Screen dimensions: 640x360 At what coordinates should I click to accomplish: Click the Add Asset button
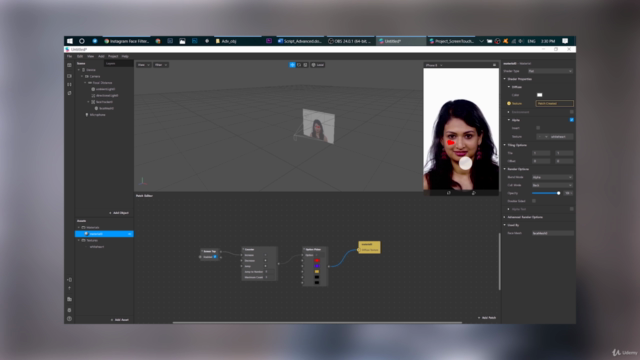coord(120,320)
